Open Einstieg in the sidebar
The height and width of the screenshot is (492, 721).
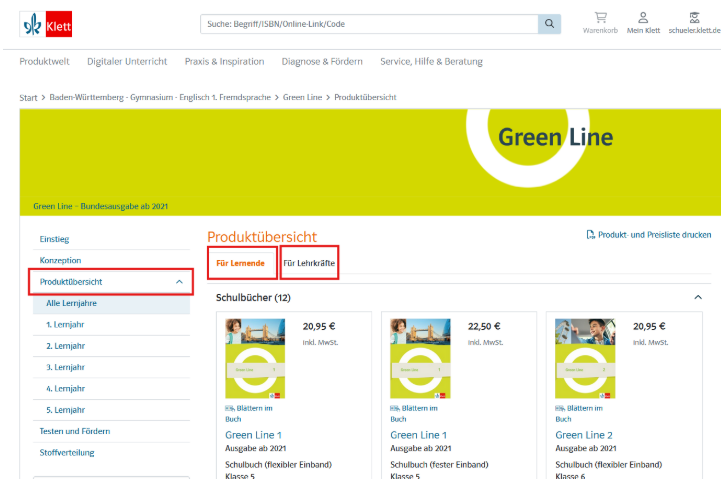pos(54,239)
